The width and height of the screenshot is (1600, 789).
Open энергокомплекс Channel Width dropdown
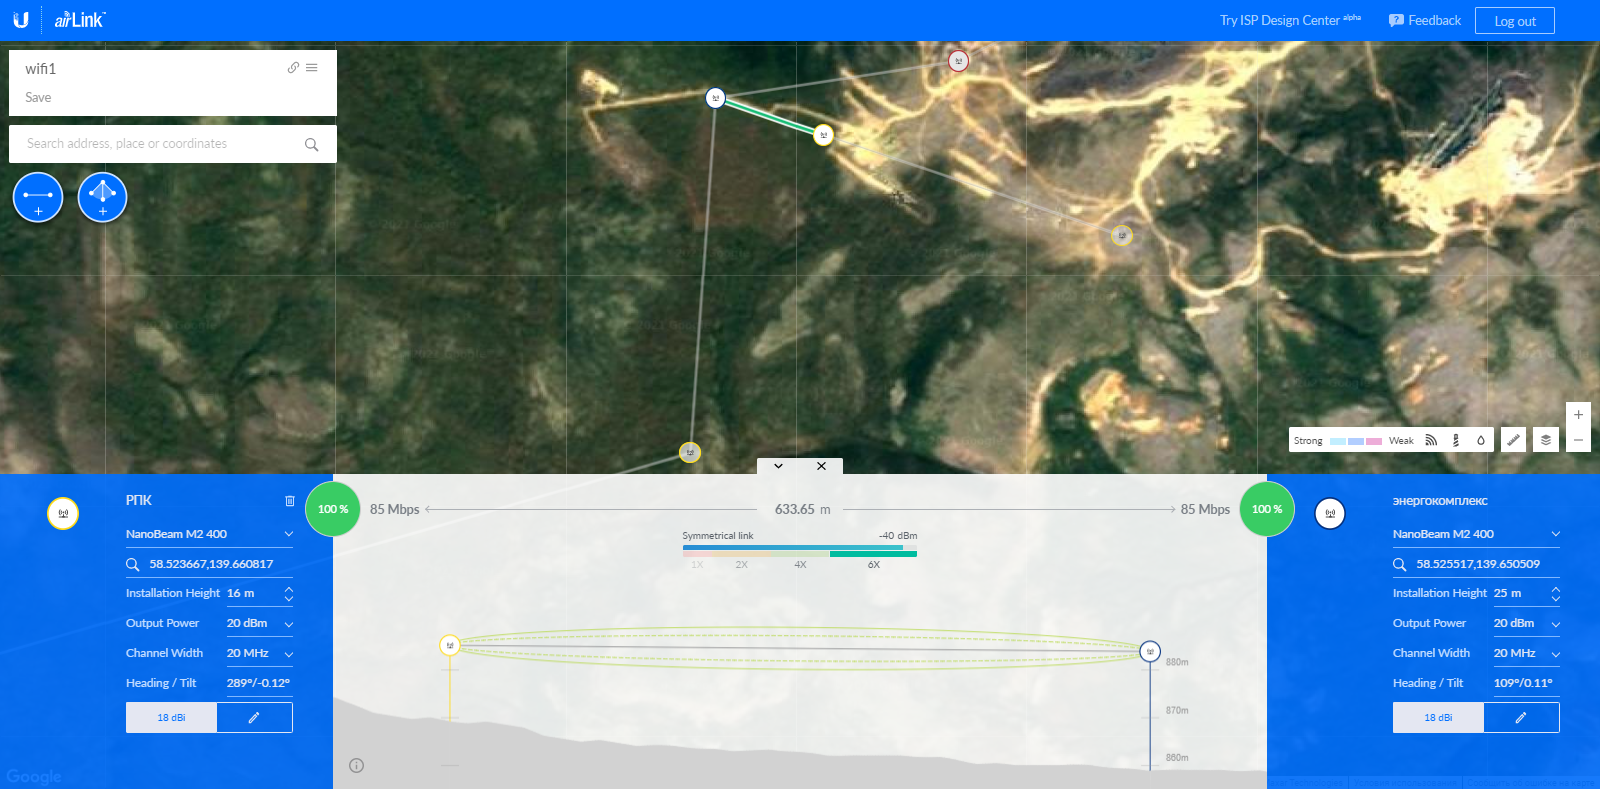coord(1527,654)
